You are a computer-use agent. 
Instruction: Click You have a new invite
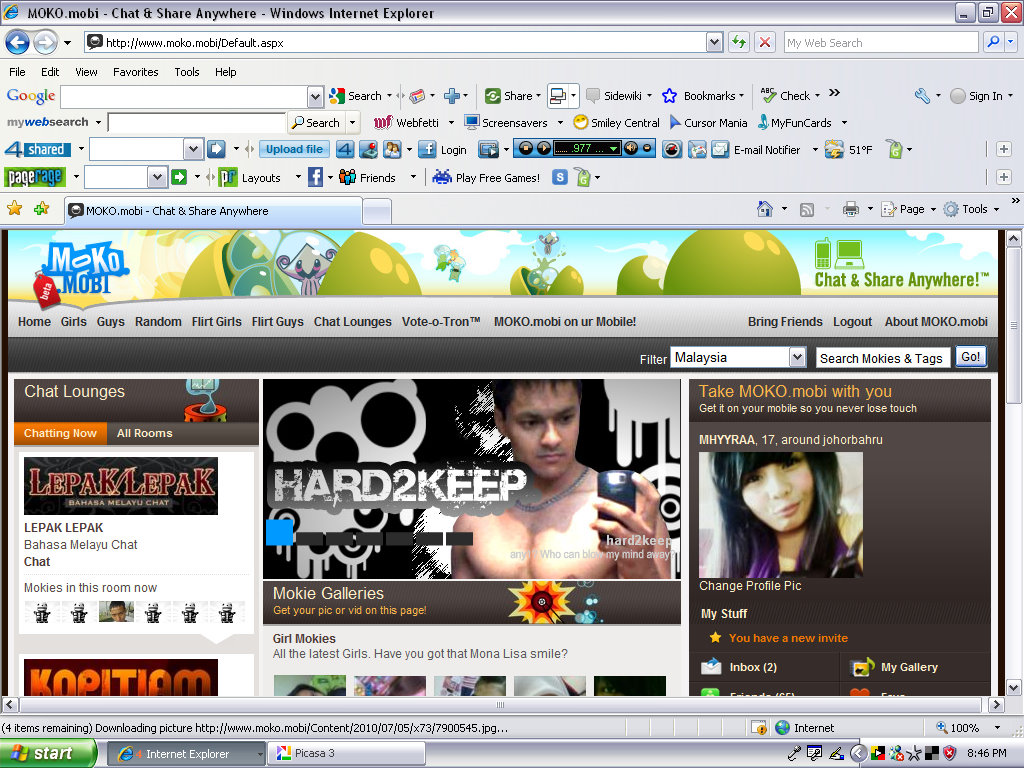(x=788, y=638)
